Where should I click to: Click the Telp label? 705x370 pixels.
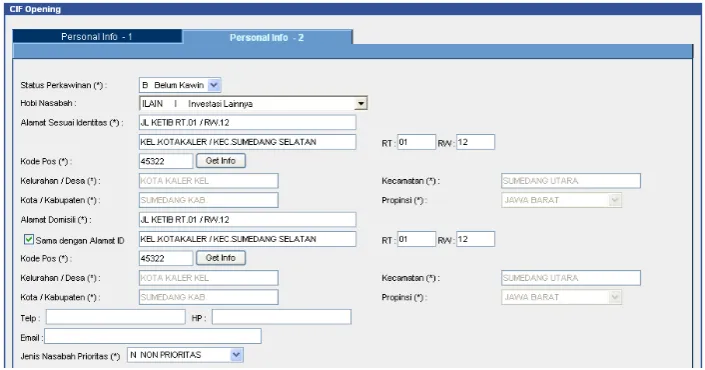30,318
